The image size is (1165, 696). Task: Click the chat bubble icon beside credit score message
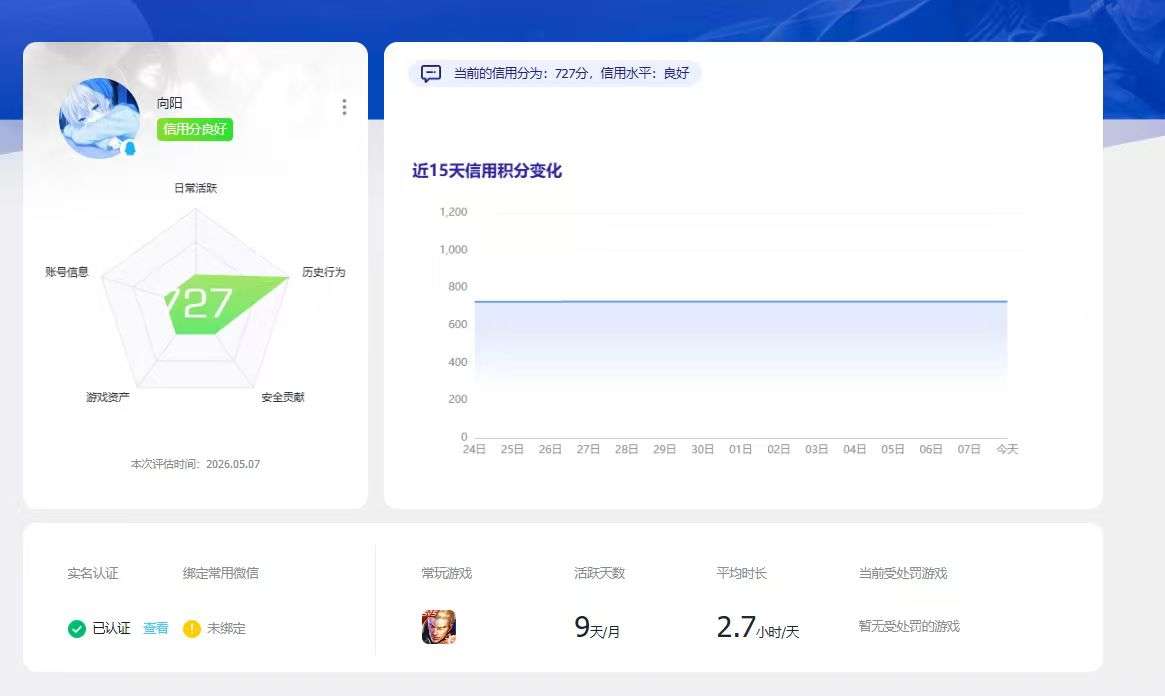click(431, 74)
